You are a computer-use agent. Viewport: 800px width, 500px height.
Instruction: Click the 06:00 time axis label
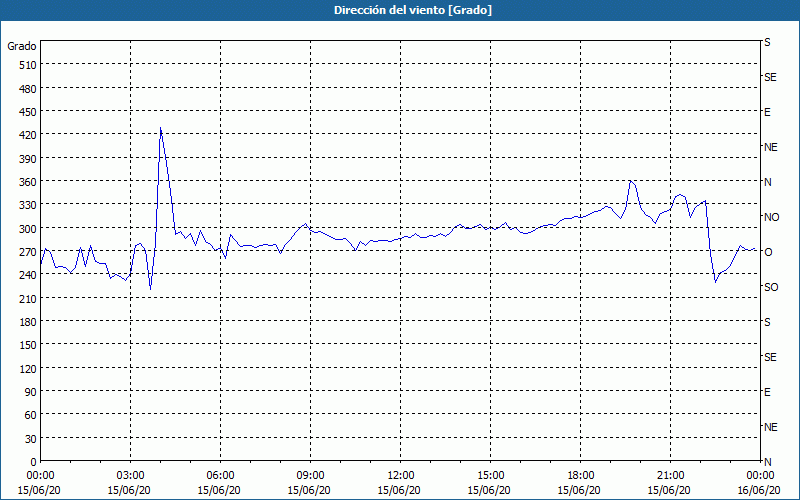[x=220, y=476]
